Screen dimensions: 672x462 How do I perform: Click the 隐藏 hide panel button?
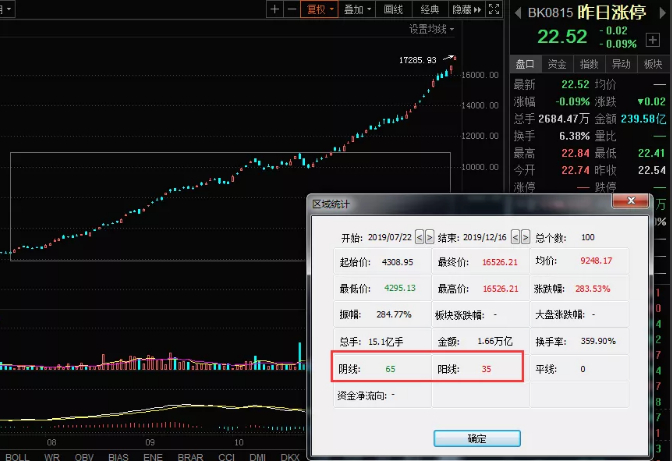[467, 9]
